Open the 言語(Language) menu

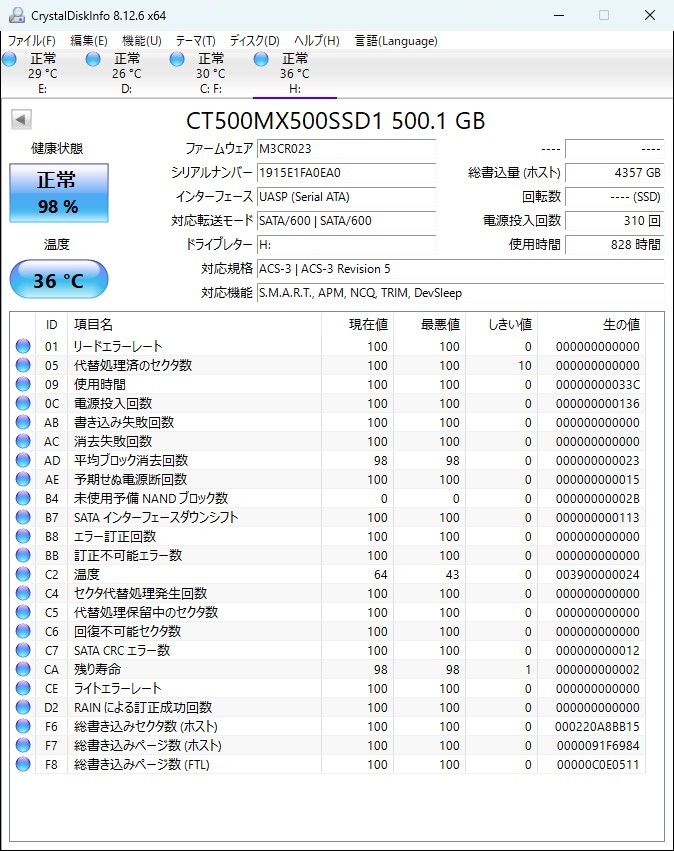point(396,41)
